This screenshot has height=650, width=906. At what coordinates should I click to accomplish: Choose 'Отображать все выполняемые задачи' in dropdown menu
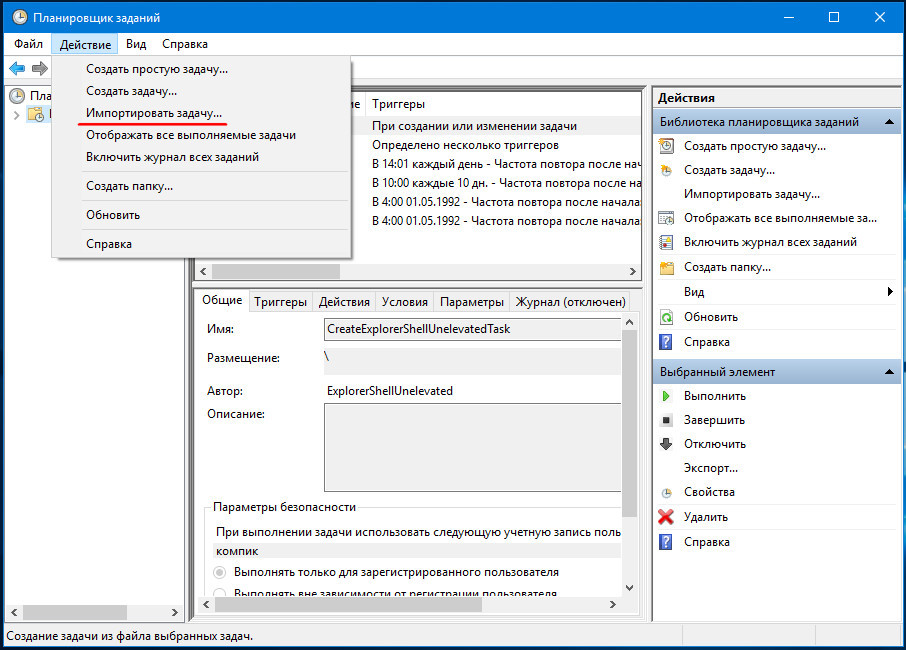[x=202, y=135]
